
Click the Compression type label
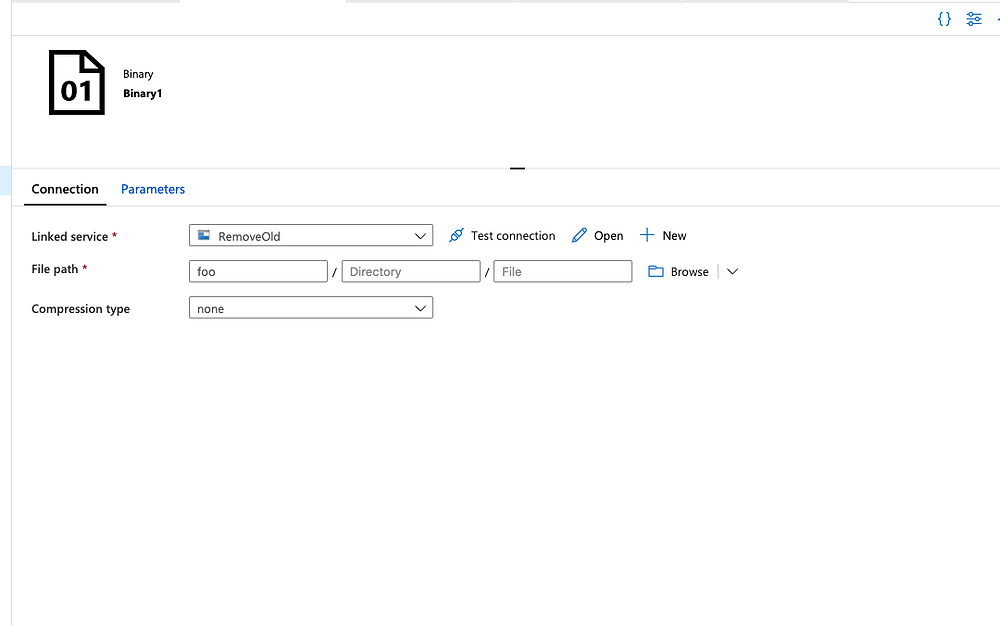80,309
